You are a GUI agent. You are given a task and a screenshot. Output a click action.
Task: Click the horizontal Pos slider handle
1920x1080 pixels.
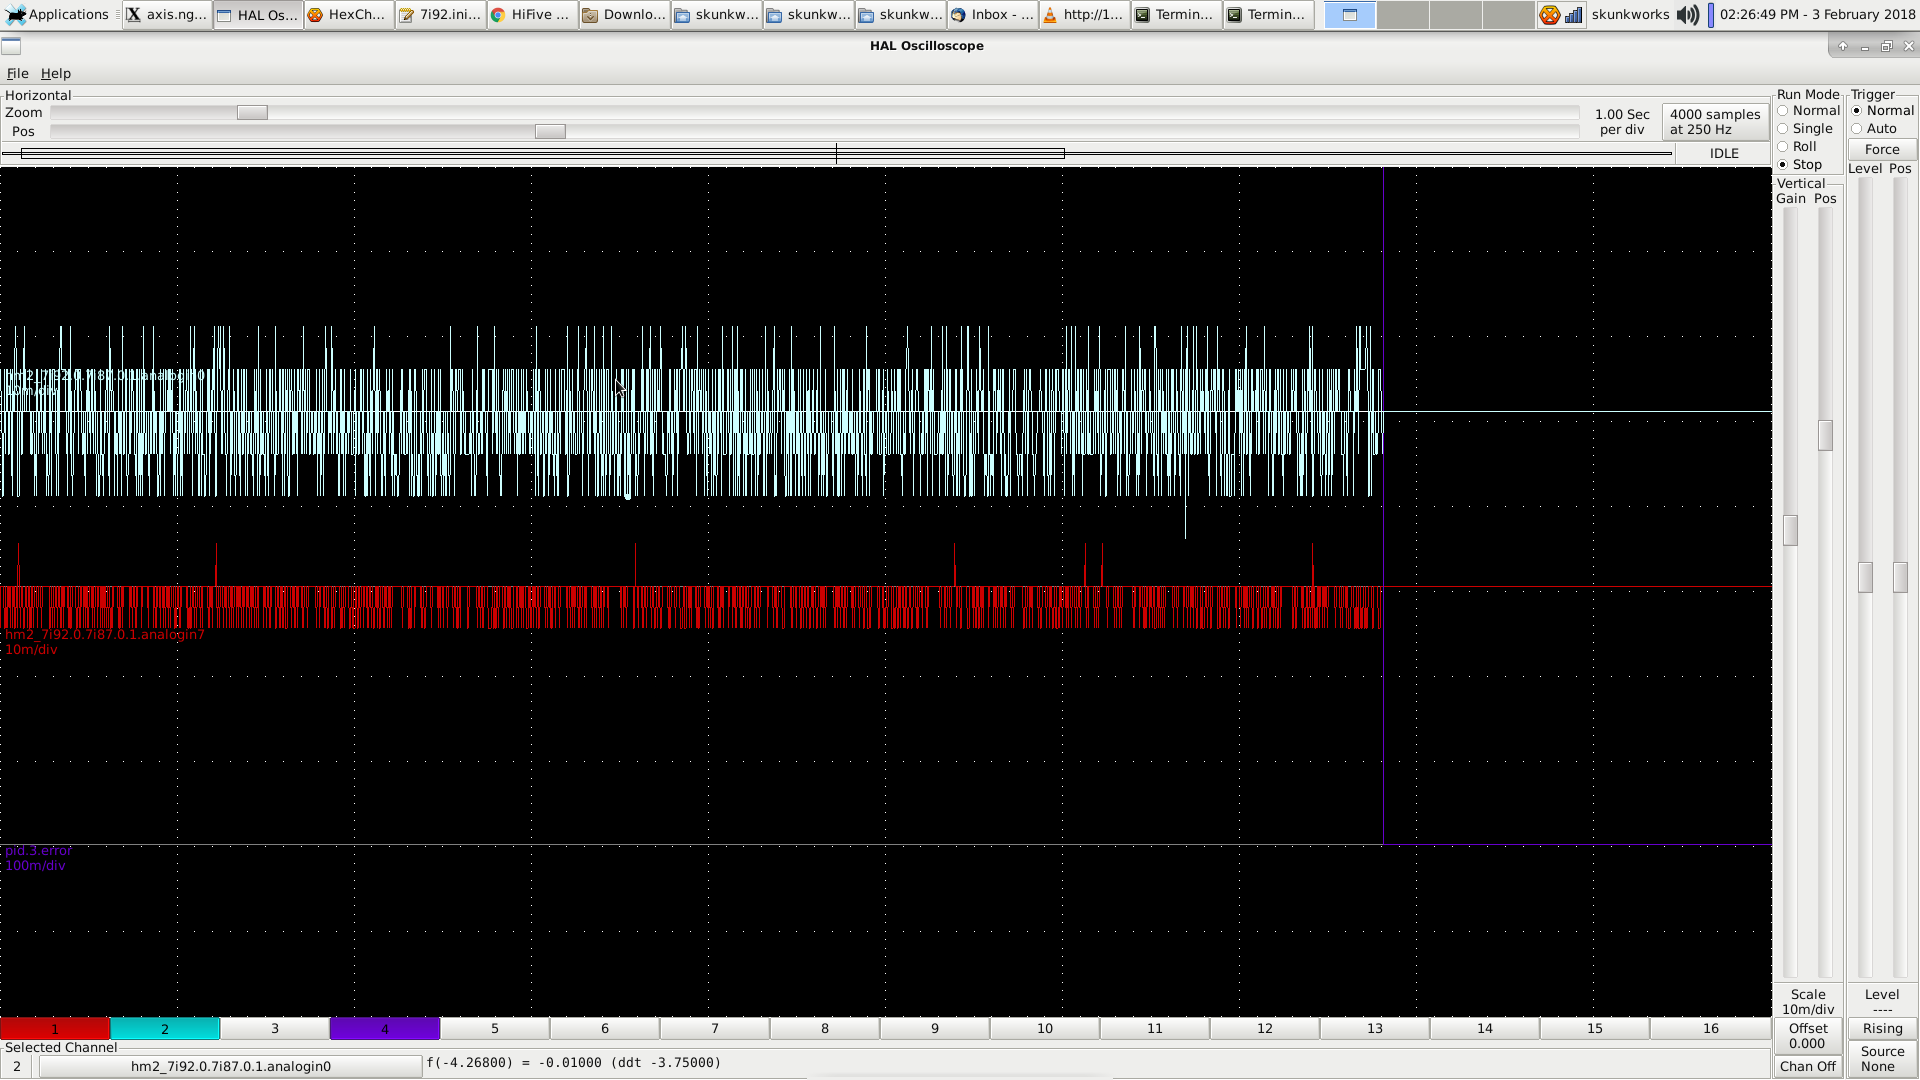coord(550,132)
